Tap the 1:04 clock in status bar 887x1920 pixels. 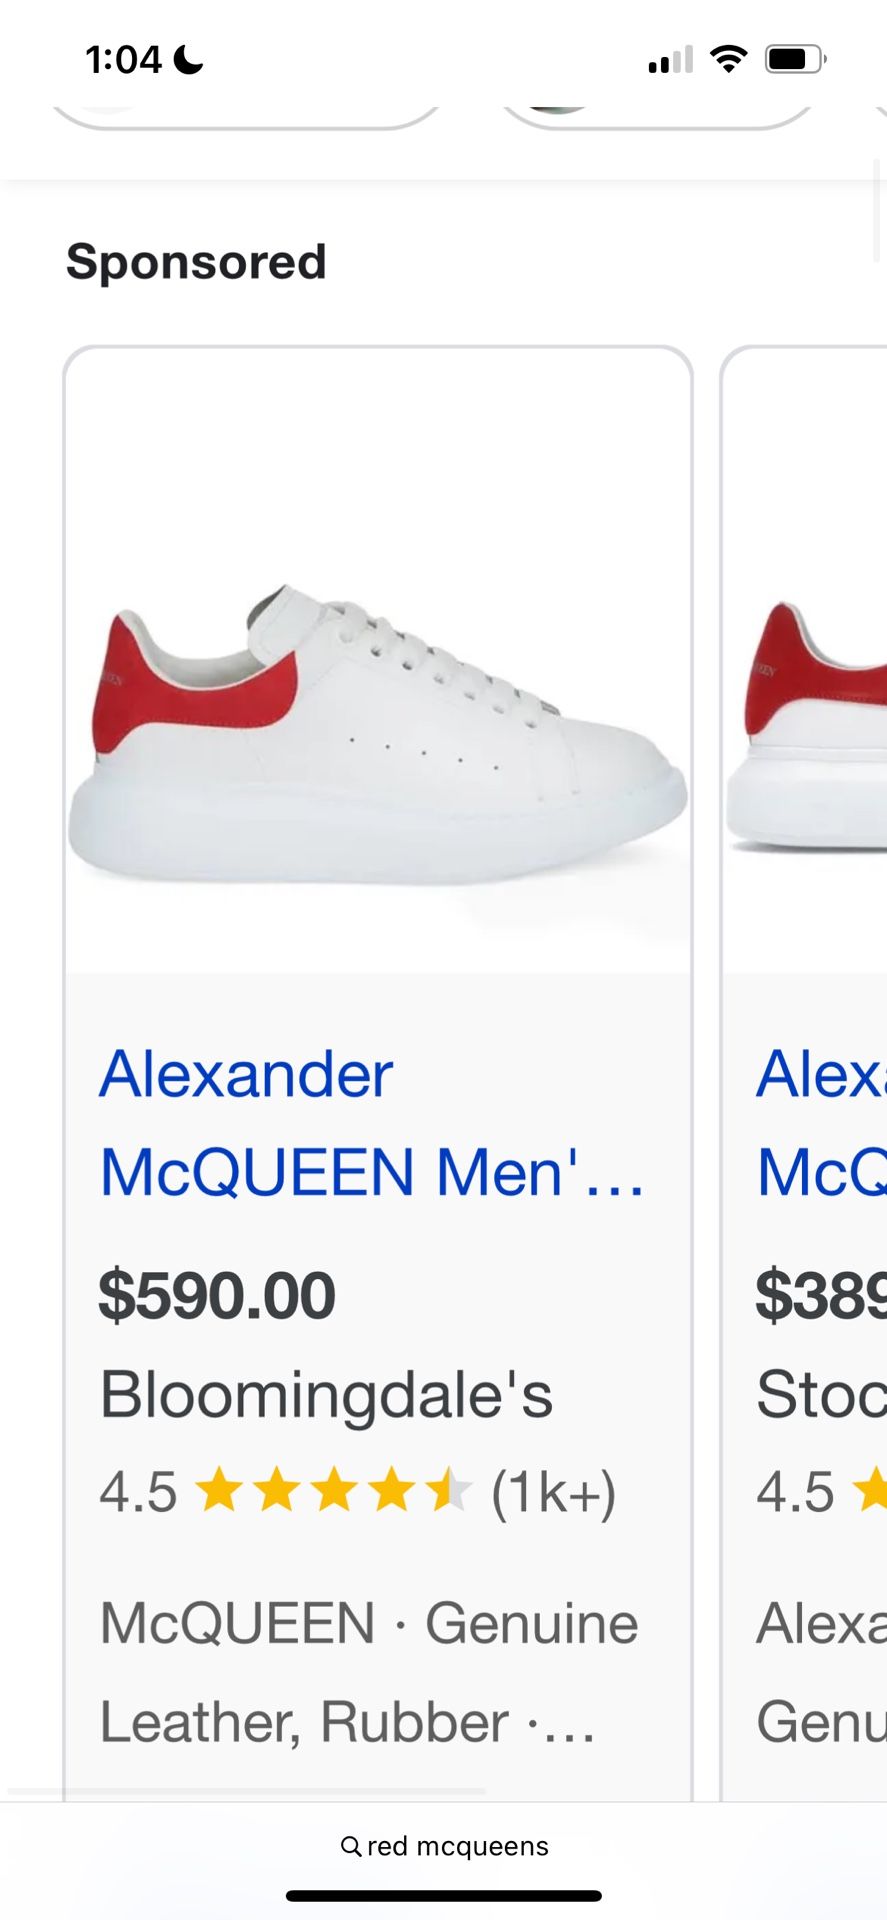point(123,60)
